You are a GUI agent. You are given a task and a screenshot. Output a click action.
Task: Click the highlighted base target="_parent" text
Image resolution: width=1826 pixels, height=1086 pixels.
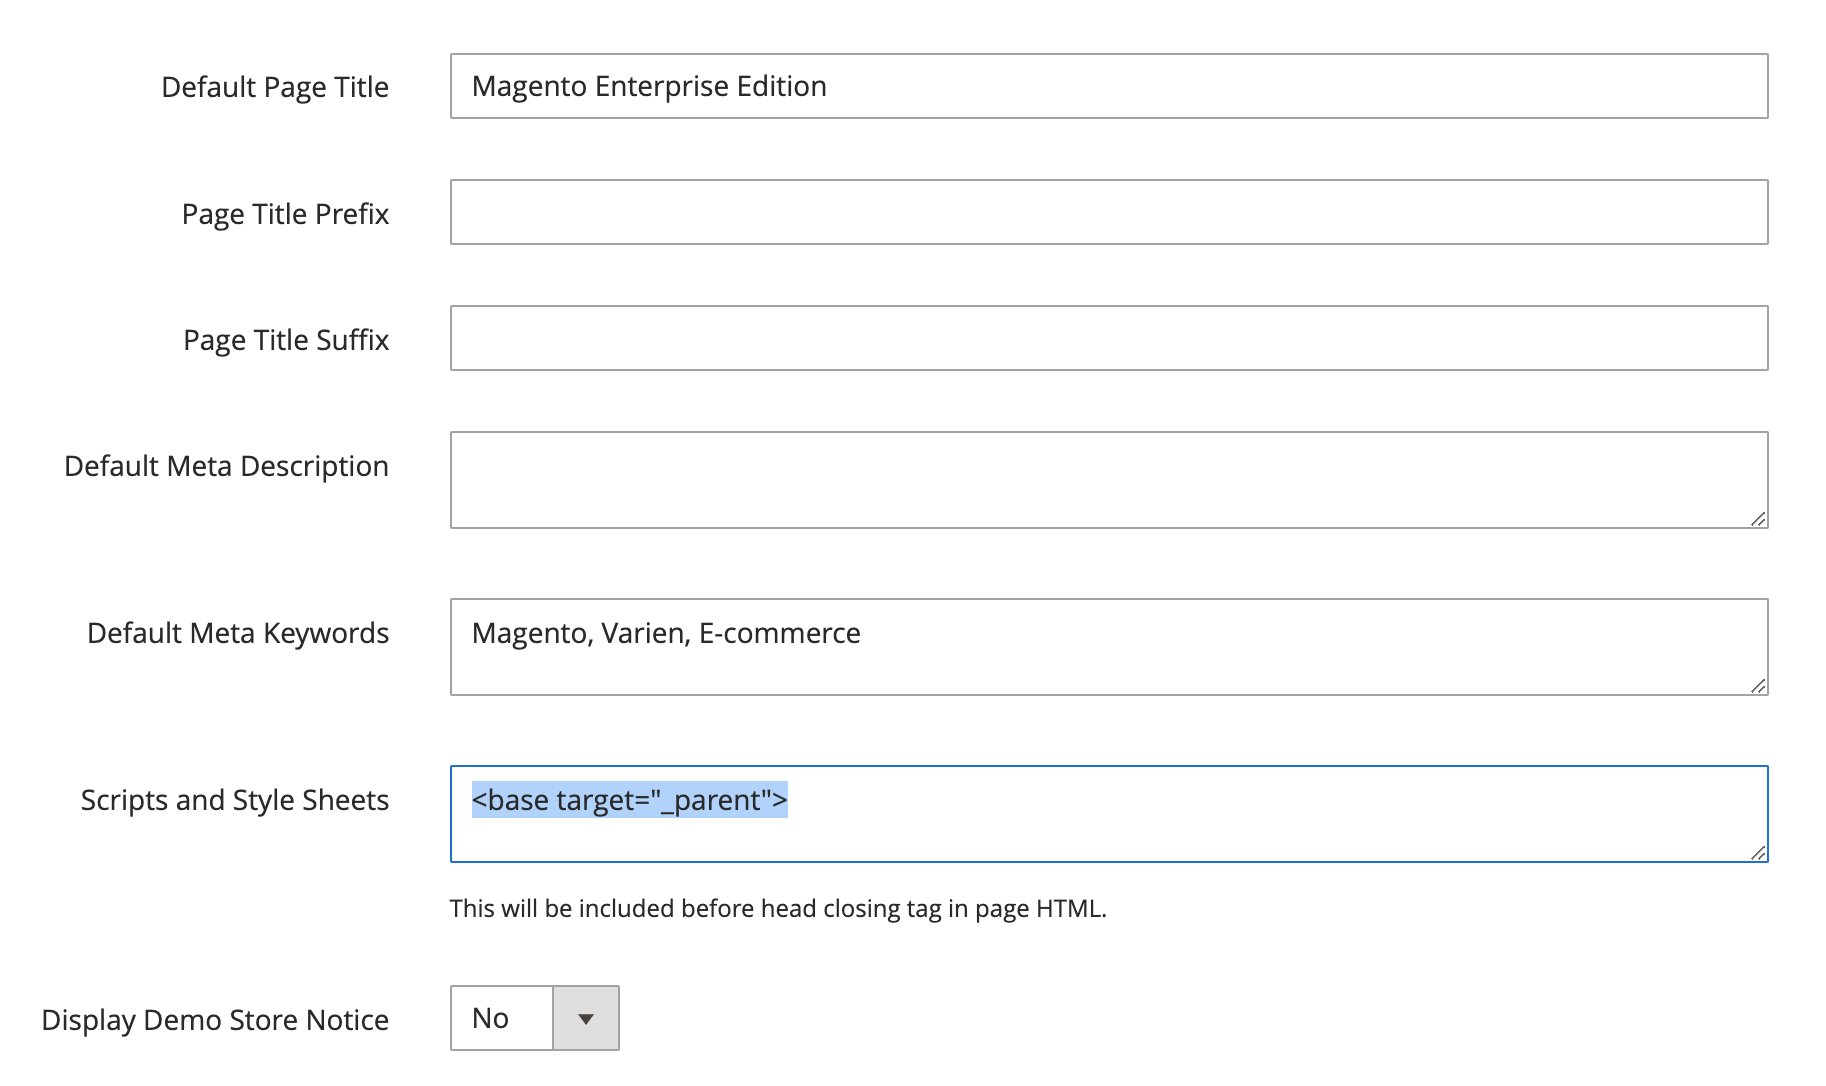[x=630, y=800]
